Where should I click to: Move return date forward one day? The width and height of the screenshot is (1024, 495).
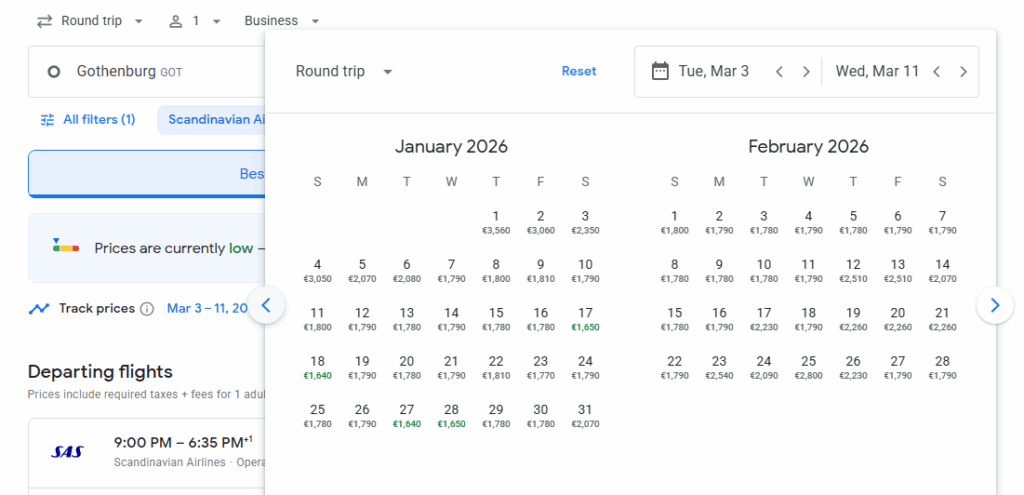point(963,72)
